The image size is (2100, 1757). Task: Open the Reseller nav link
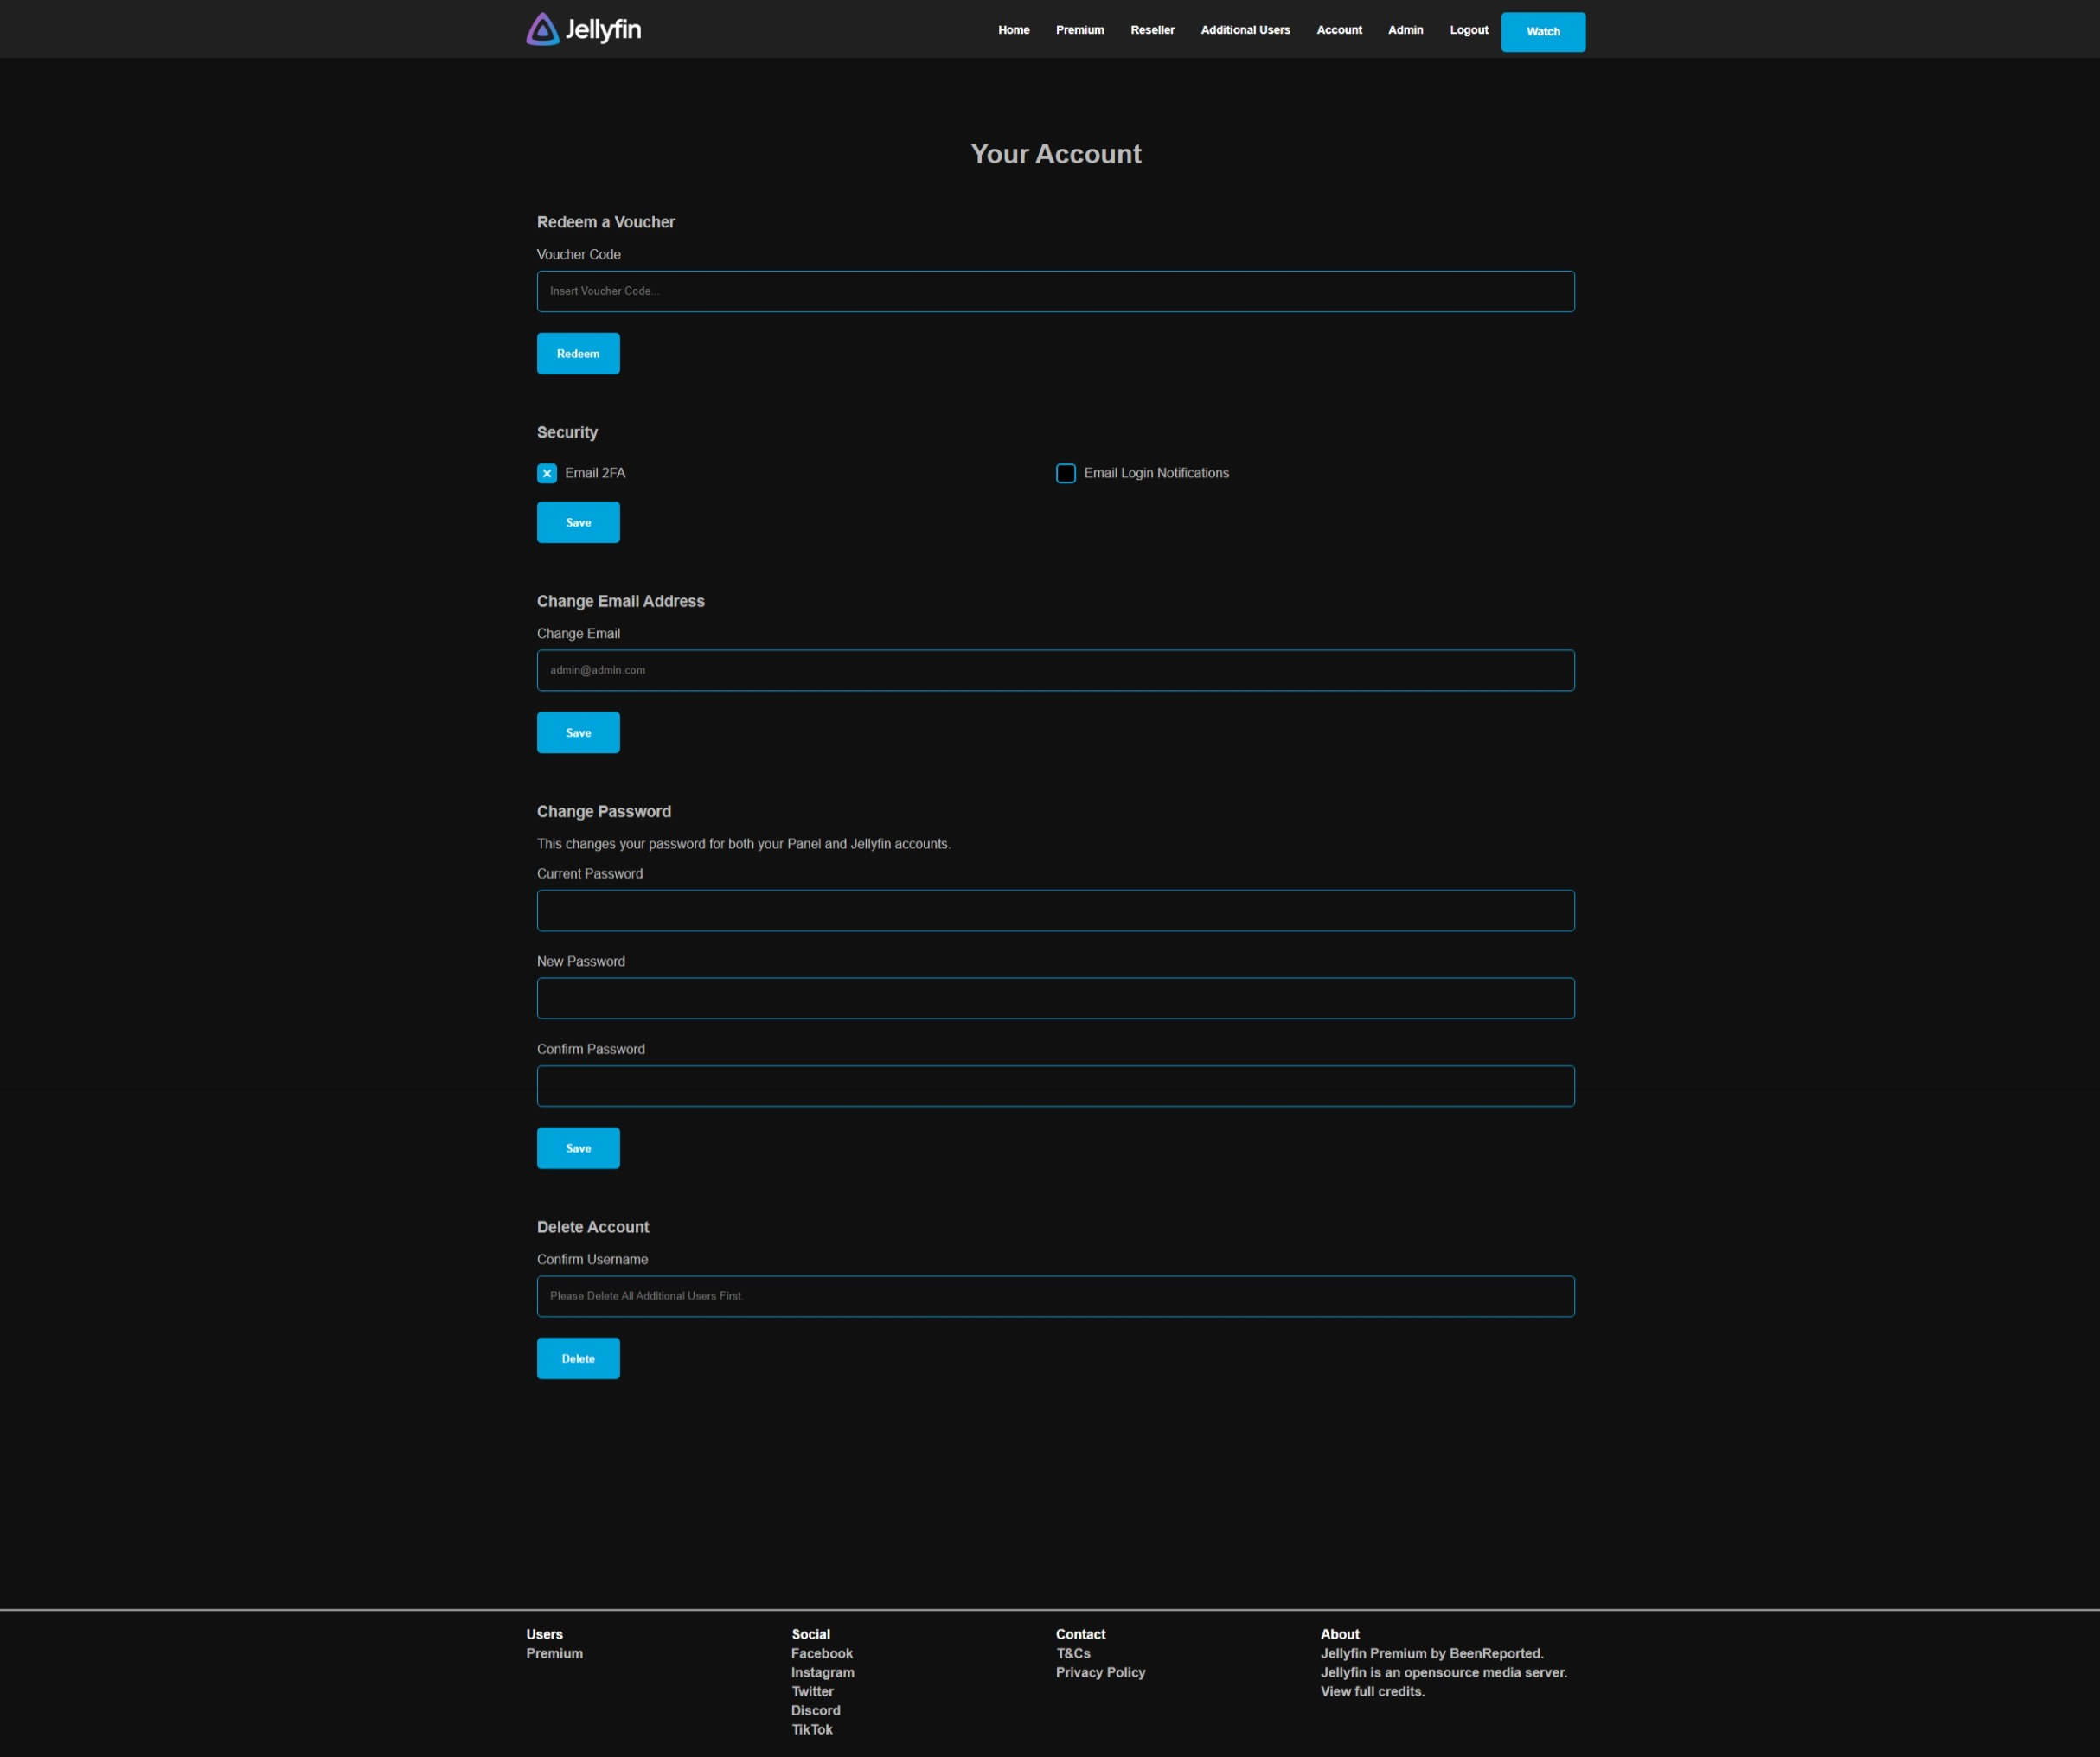pyautogui.click(x=1152, y=30)
